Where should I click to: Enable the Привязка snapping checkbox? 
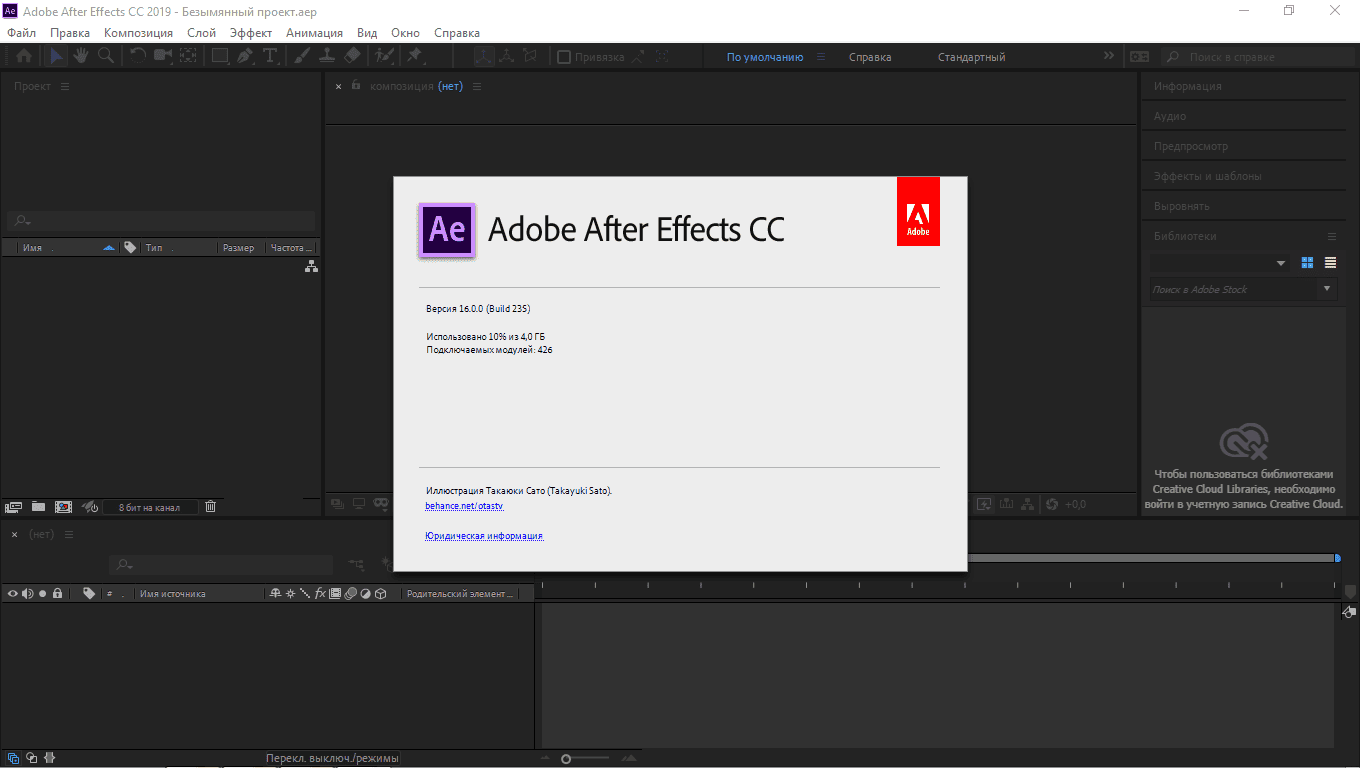click(x=564, y=57)
